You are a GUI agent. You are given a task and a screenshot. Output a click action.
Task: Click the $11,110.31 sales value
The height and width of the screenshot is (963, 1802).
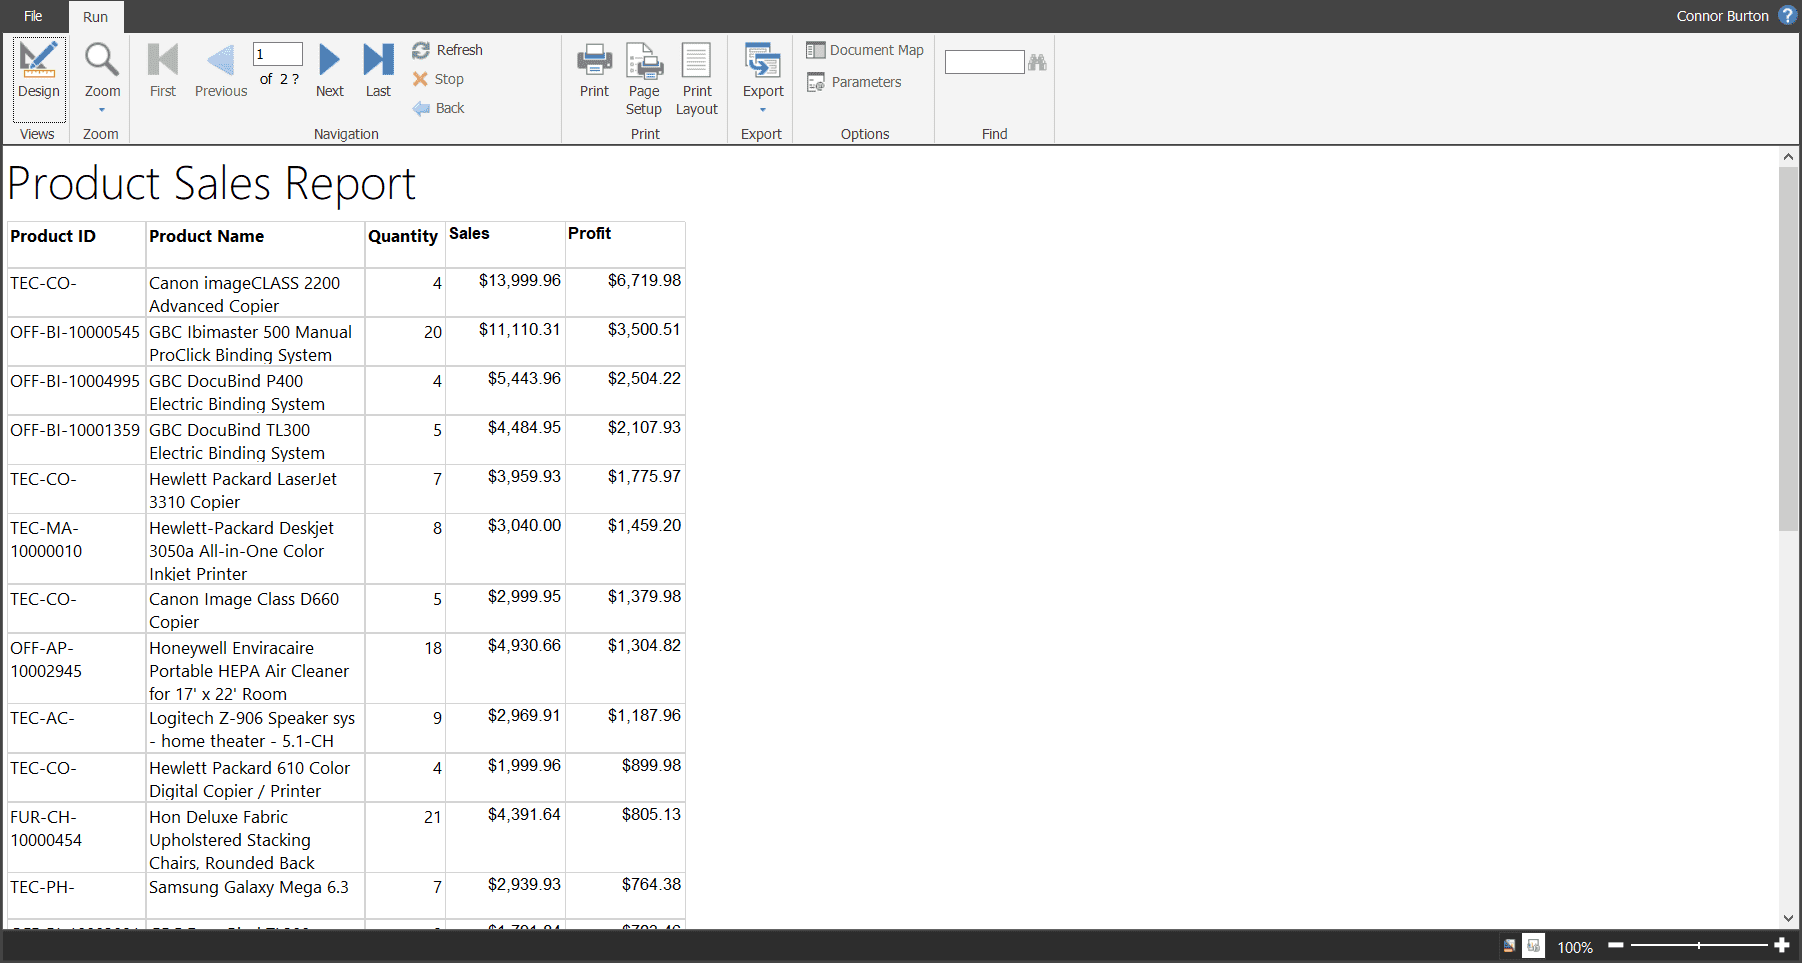[520, 329]
